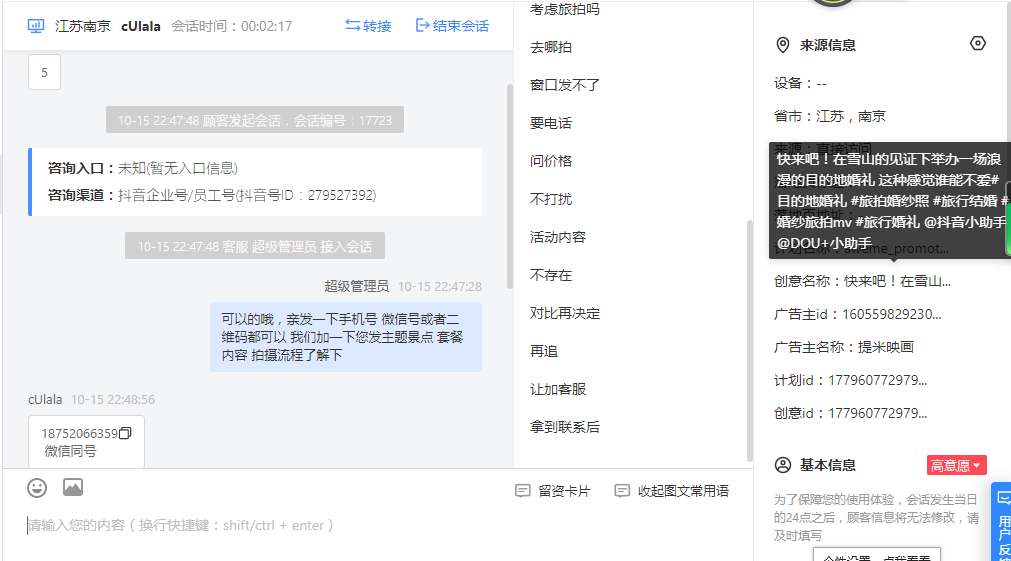End the session with 结束会话
The height and width of the screenshot is (561, 1011).
[452, 26]
